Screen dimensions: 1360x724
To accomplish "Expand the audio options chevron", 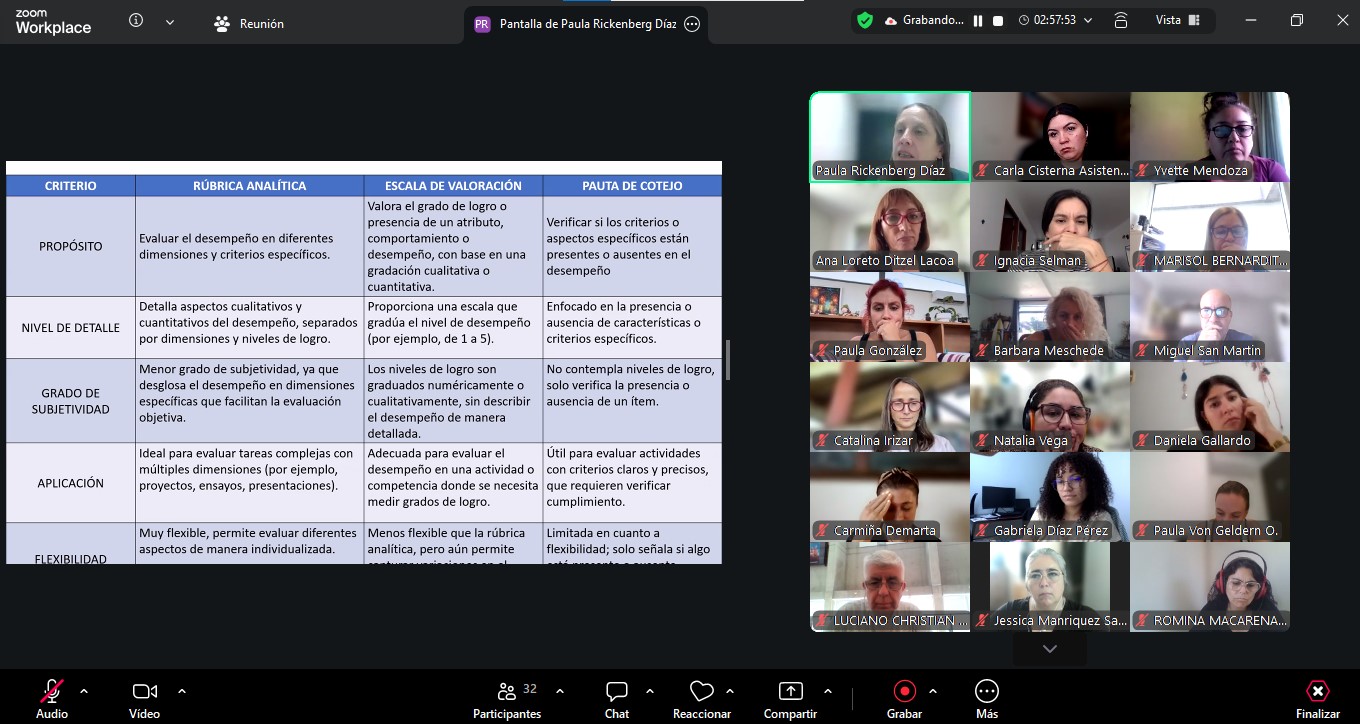I will pyautogui.click(x=84, y=691).
